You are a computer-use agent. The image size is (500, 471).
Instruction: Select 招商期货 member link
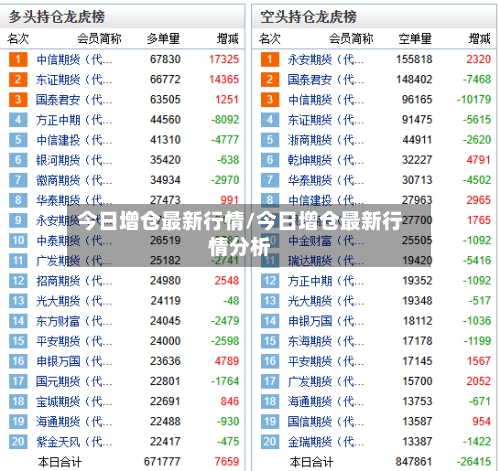point(74,281)
